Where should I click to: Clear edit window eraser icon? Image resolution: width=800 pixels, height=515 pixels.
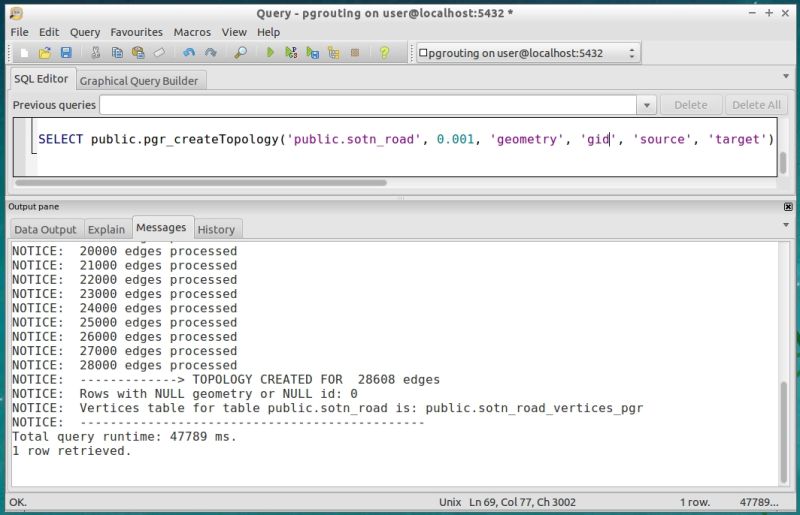click(159, 53)
